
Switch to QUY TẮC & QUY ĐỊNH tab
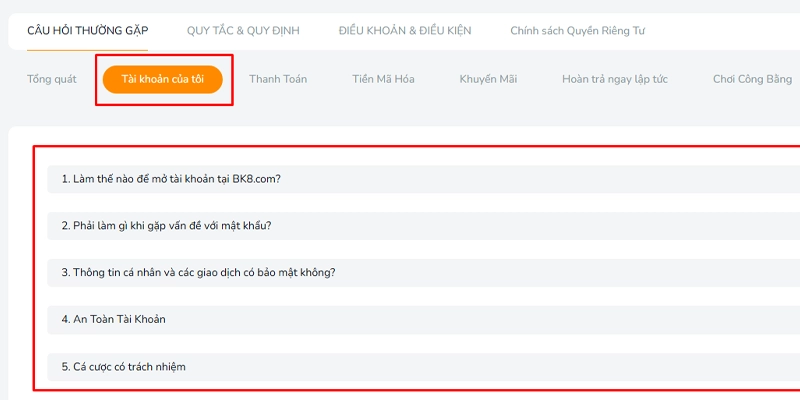(x=243, y=31)
